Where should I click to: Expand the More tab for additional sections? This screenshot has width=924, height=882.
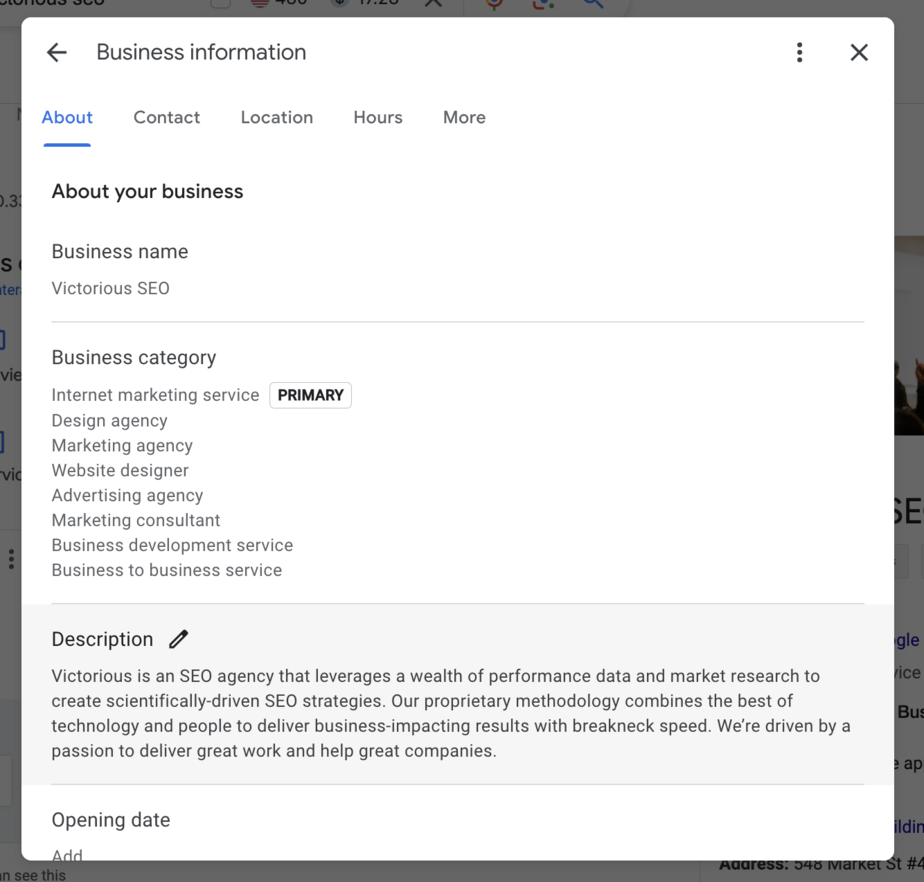[463, 117]
